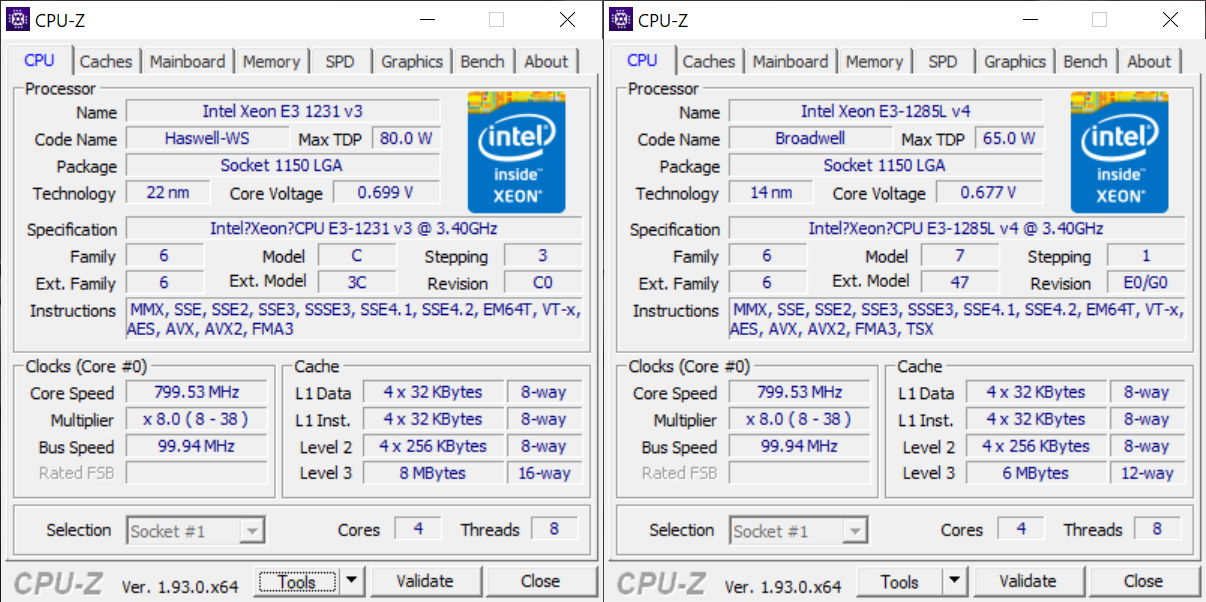Click Tools button in left window
The height and width of the screenshot is (602, 1206).
pyautogui.click(x=297, y=581)
